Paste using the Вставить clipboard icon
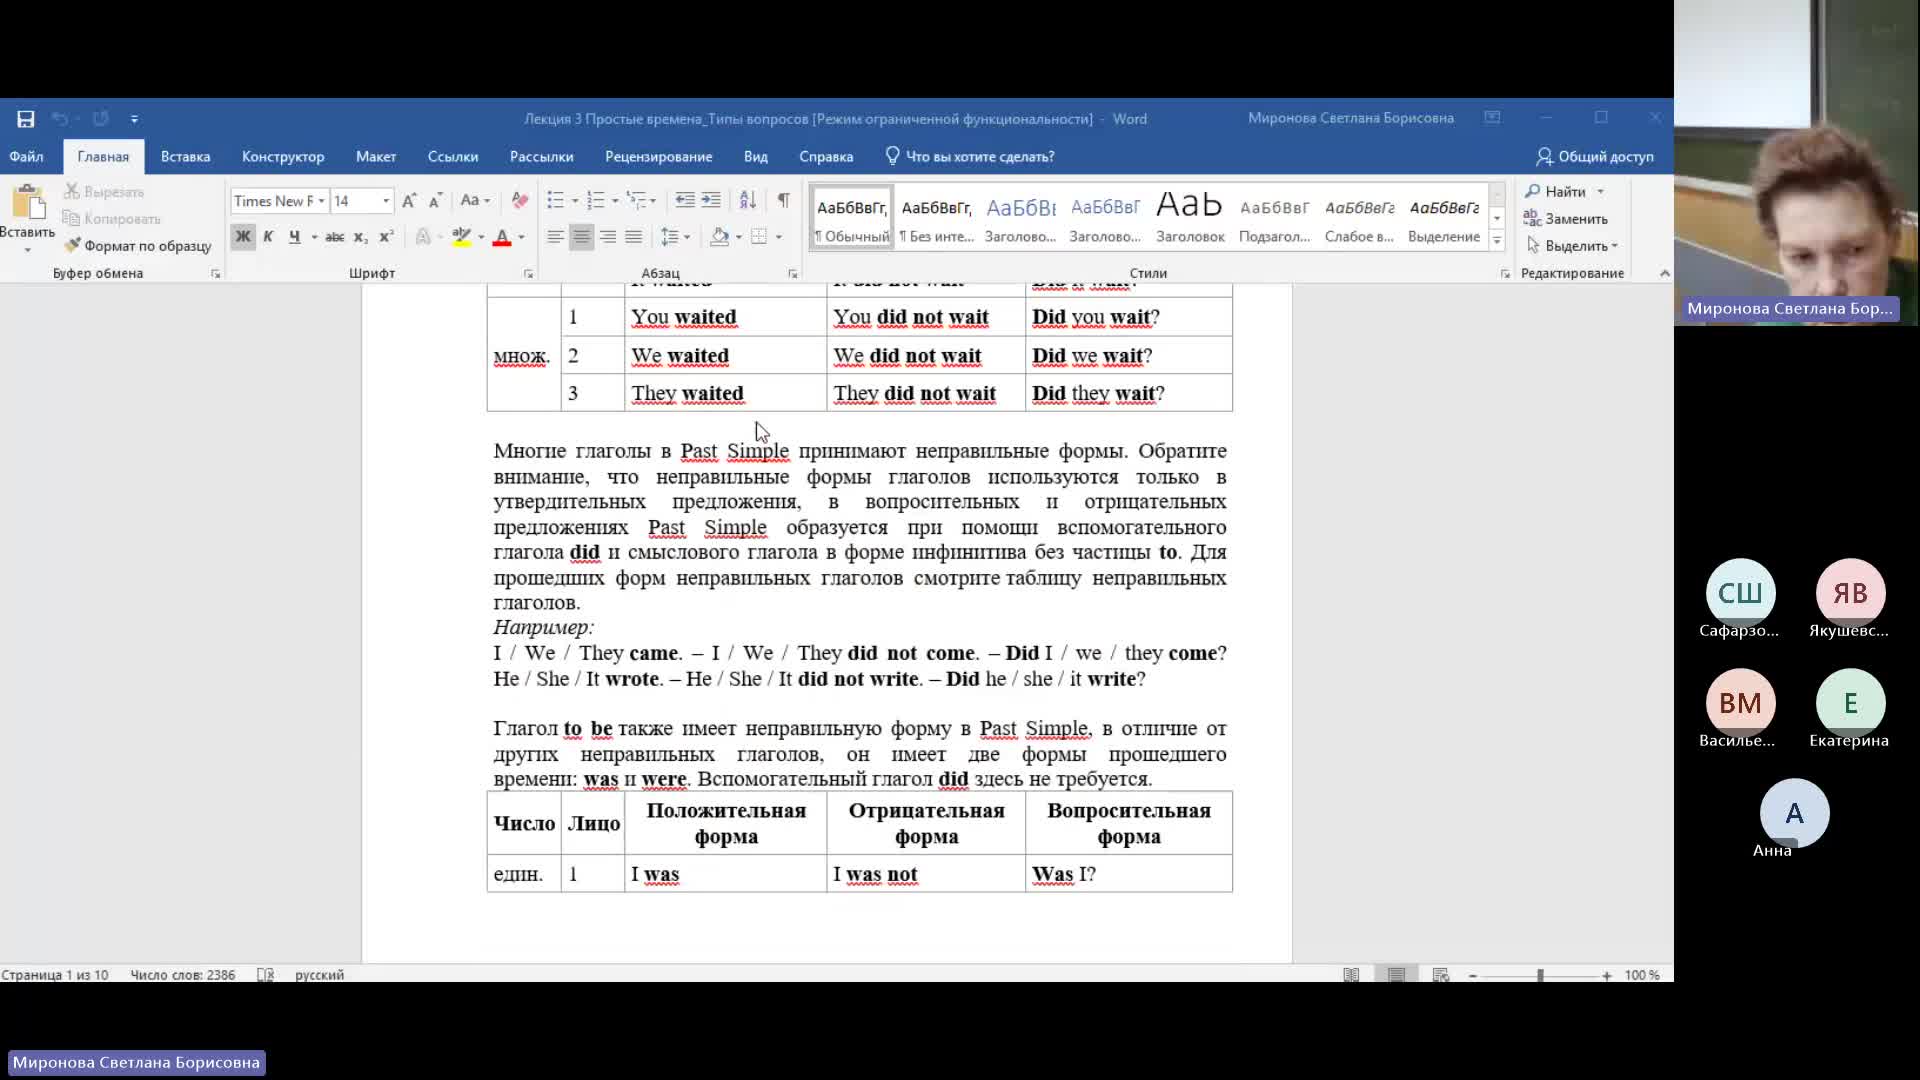Image resolution: width=1920 pixels, height=1080 pixels. coord(29,203)
